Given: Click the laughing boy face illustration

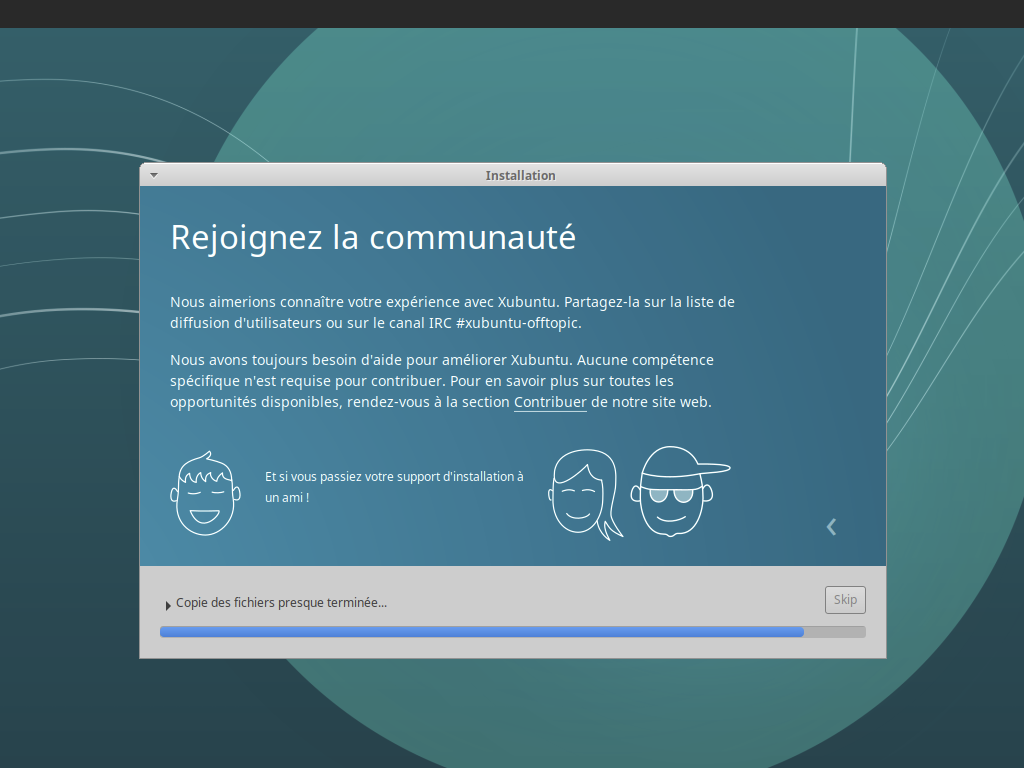Looking at the screenshot, I should pyautogui.click(x=205, y=493).
